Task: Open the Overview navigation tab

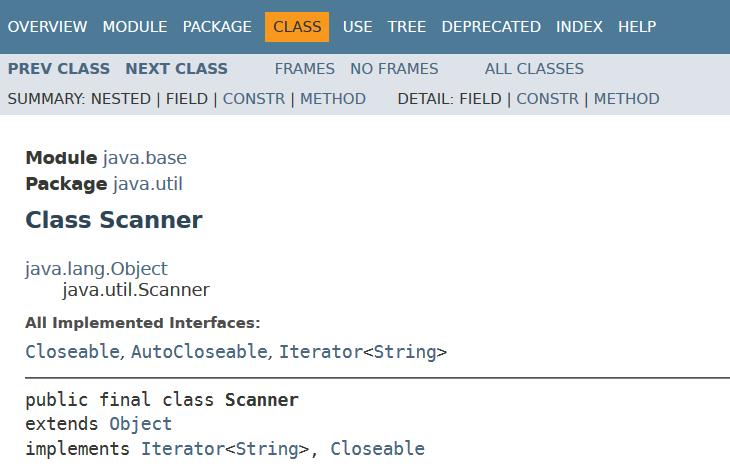Action: point(47,27)
